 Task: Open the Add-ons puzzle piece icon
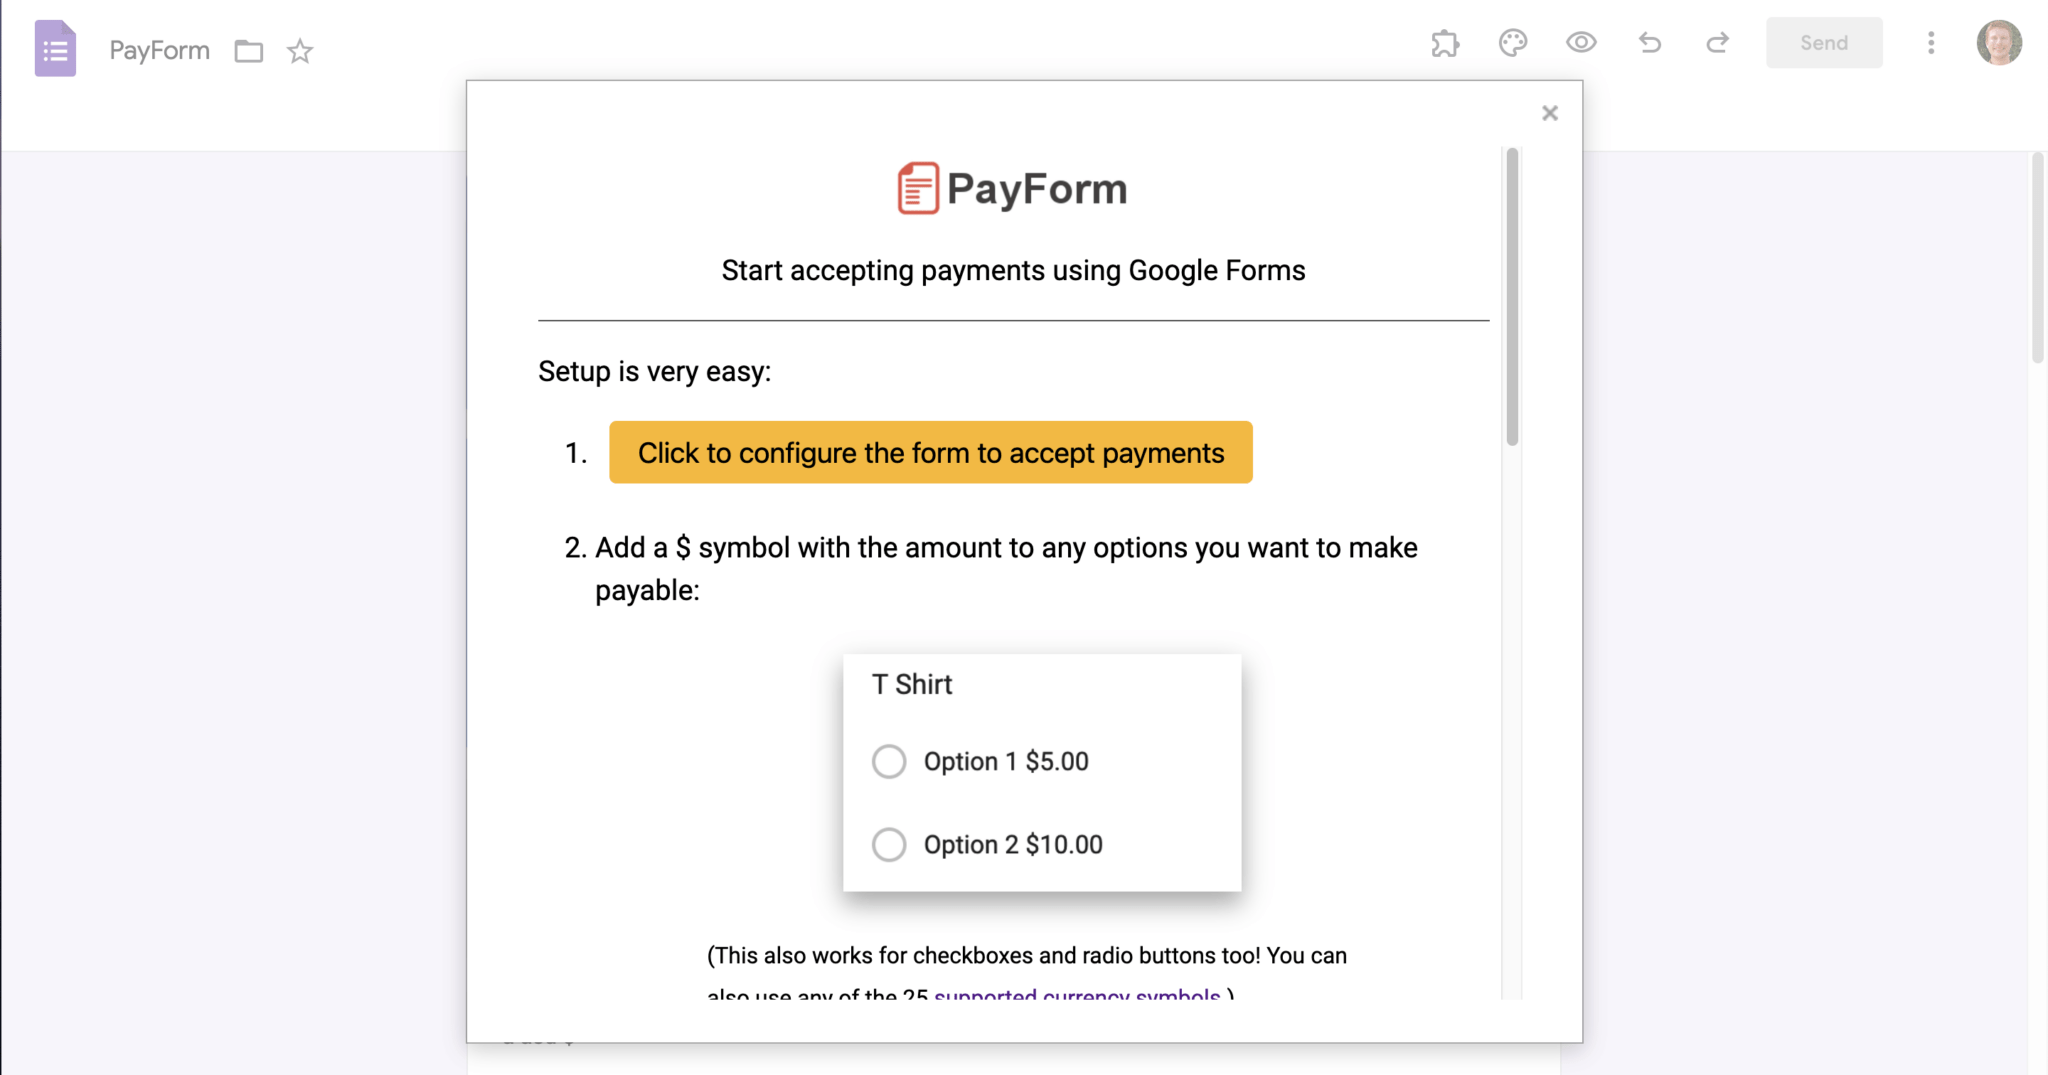[1445, 43]
